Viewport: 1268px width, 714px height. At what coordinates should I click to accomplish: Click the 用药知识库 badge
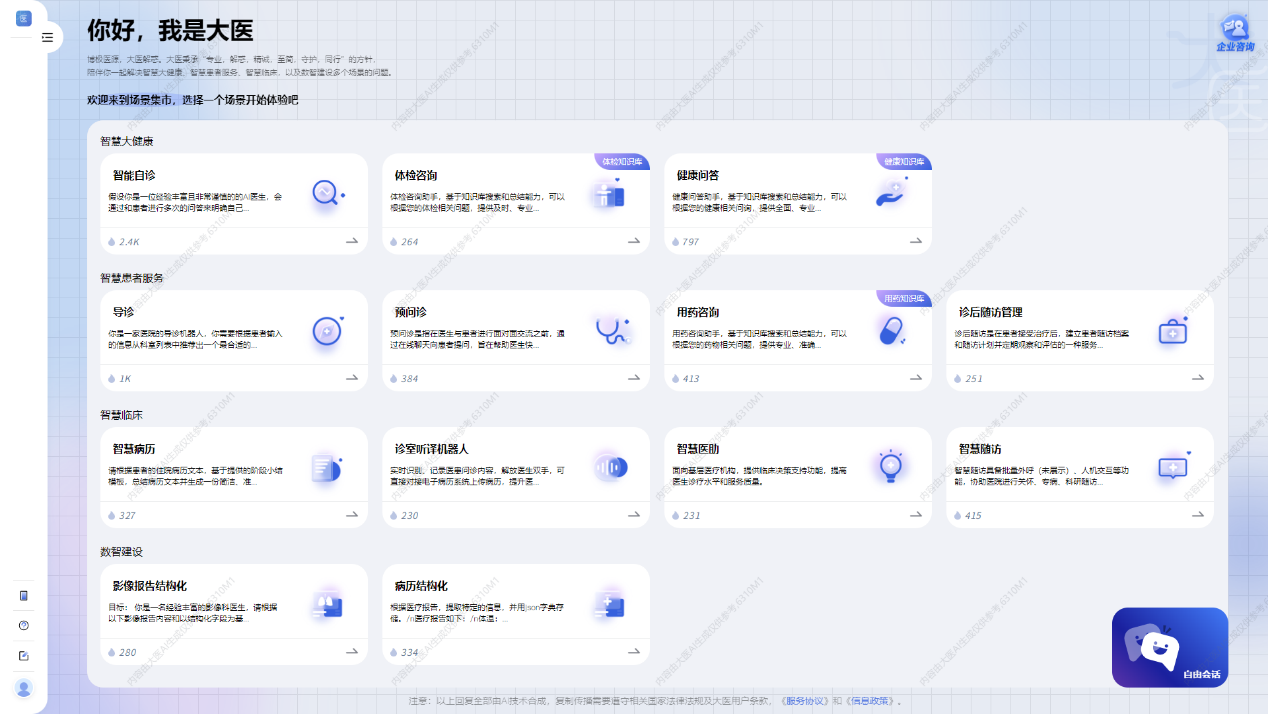pyautogui.click(x=904, y=298)
